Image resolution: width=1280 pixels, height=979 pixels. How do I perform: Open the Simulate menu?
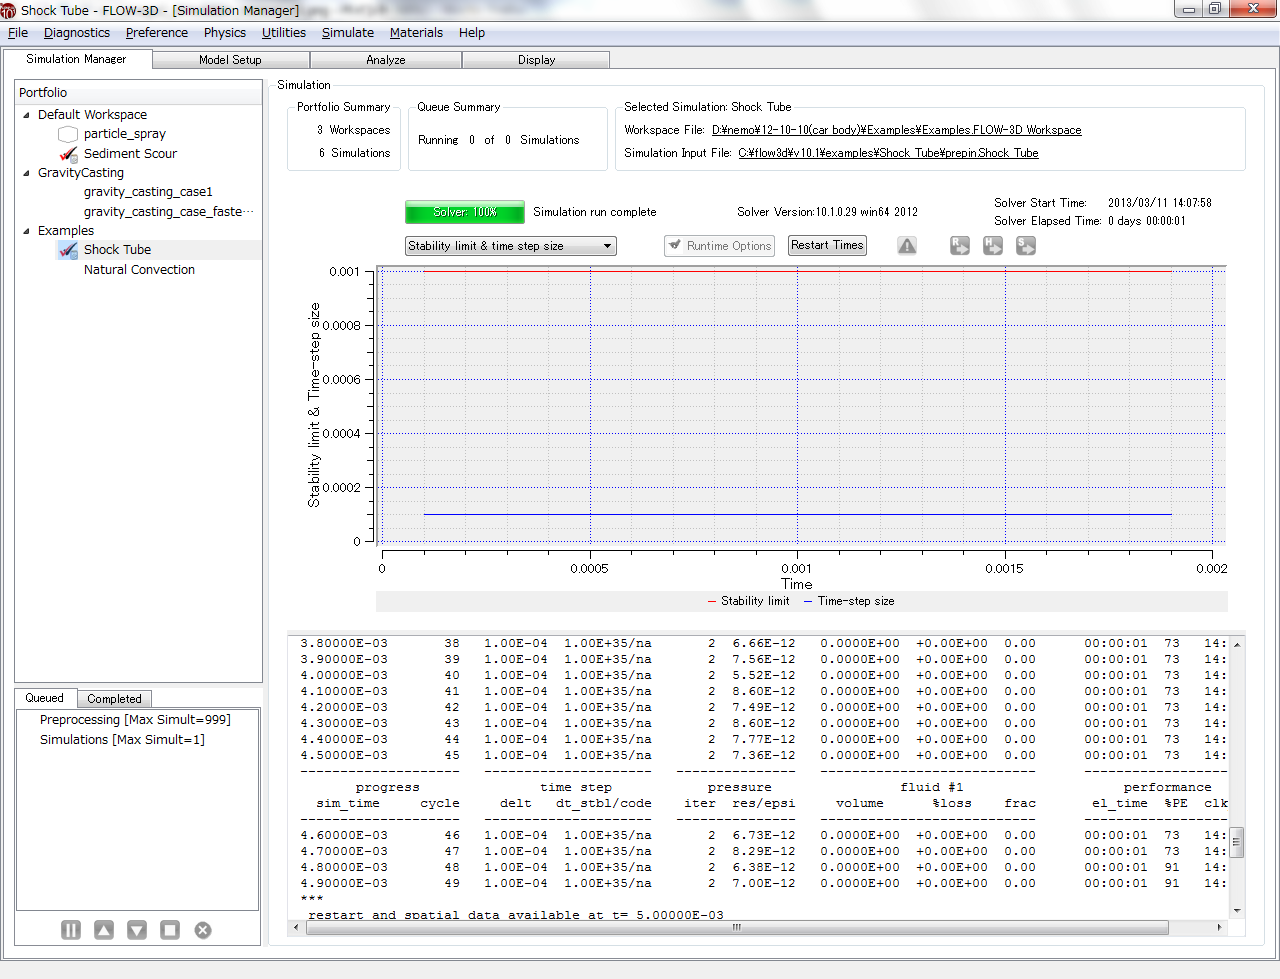pyautogui.click(x=348, y=33)
